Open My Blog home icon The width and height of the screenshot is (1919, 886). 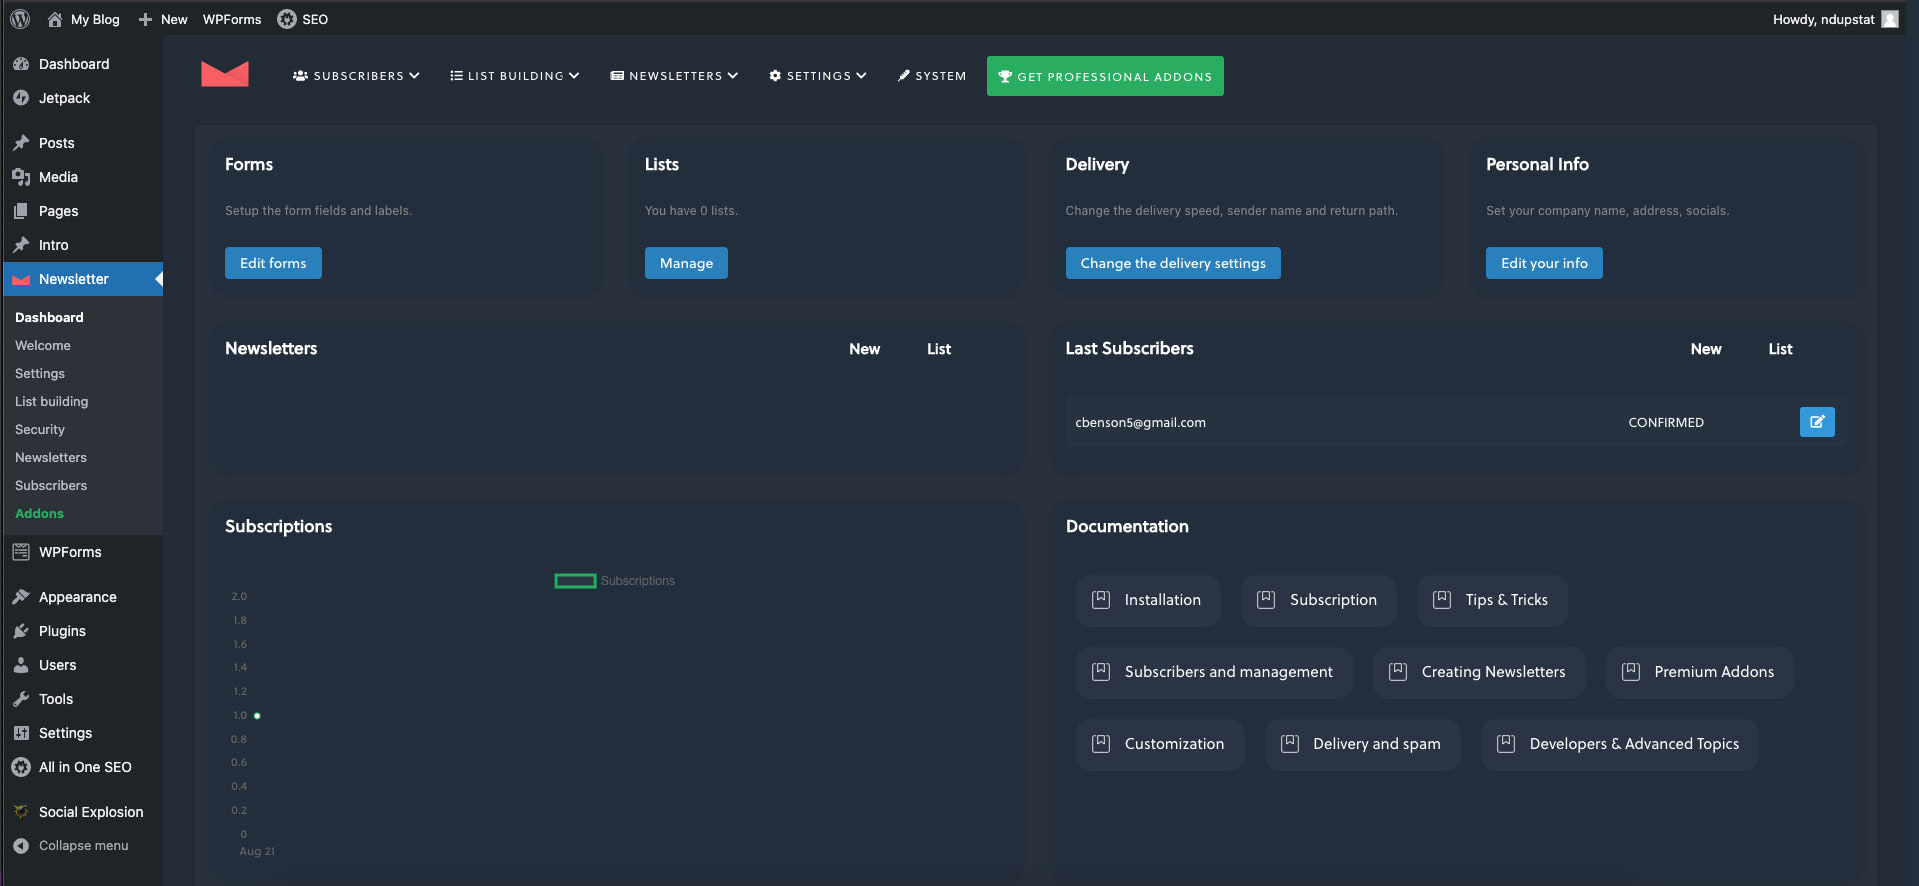(55, 19)
